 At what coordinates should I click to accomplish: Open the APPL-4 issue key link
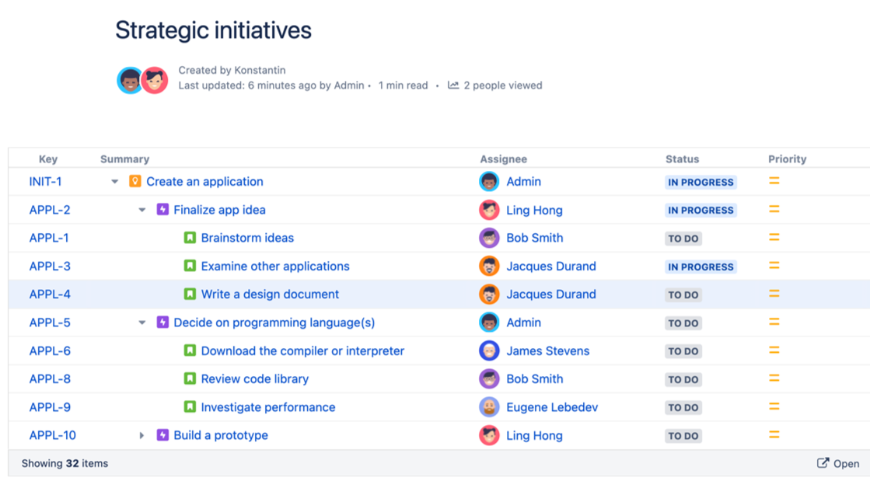tap(50, 294)
